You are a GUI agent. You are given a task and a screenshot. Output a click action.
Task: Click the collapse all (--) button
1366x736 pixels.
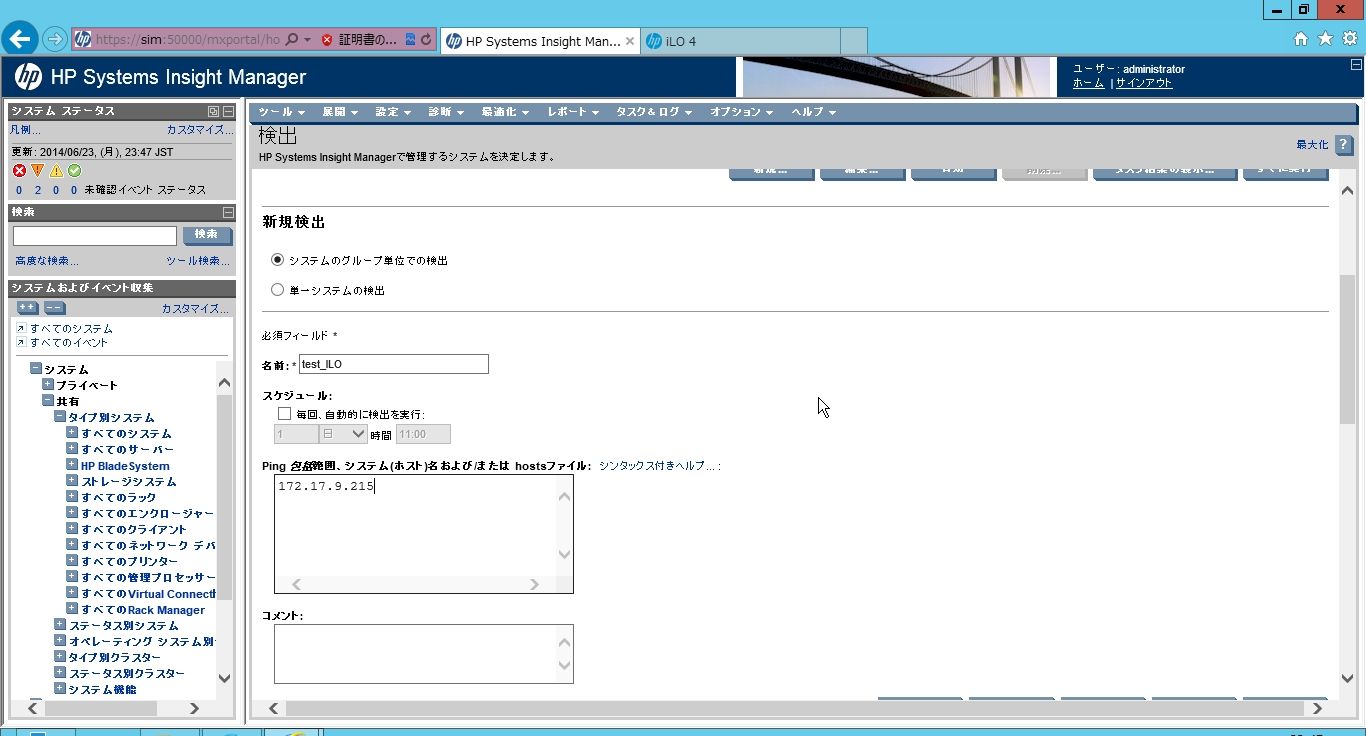pyautogui.click(x=54, y=308)
